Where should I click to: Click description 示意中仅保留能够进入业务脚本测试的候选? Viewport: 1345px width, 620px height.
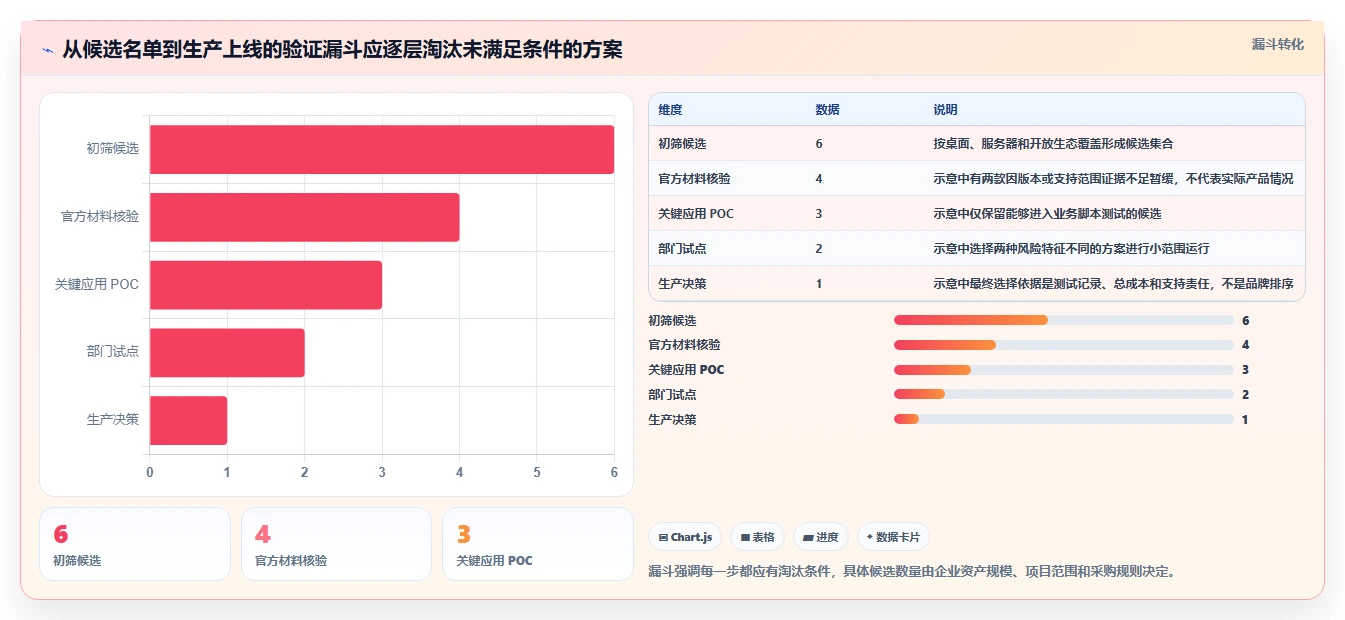point(1047,214)
